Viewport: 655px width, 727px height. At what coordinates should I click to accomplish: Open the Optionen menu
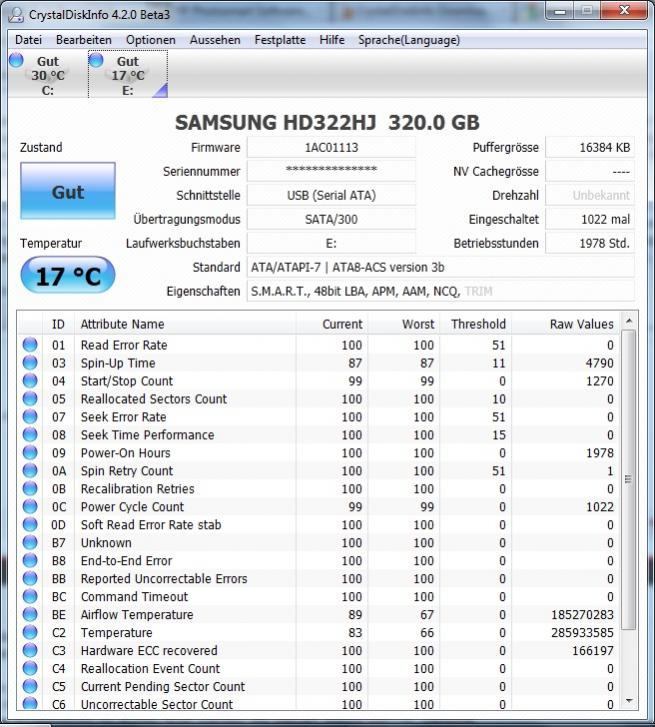pos(151,40)
